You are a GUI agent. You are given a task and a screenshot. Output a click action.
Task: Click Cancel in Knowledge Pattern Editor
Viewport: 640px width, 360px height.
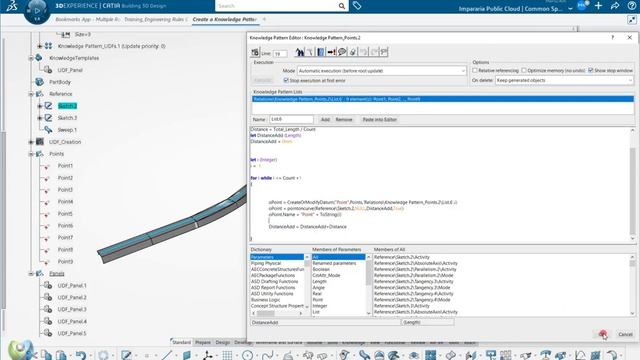point(625,334)
